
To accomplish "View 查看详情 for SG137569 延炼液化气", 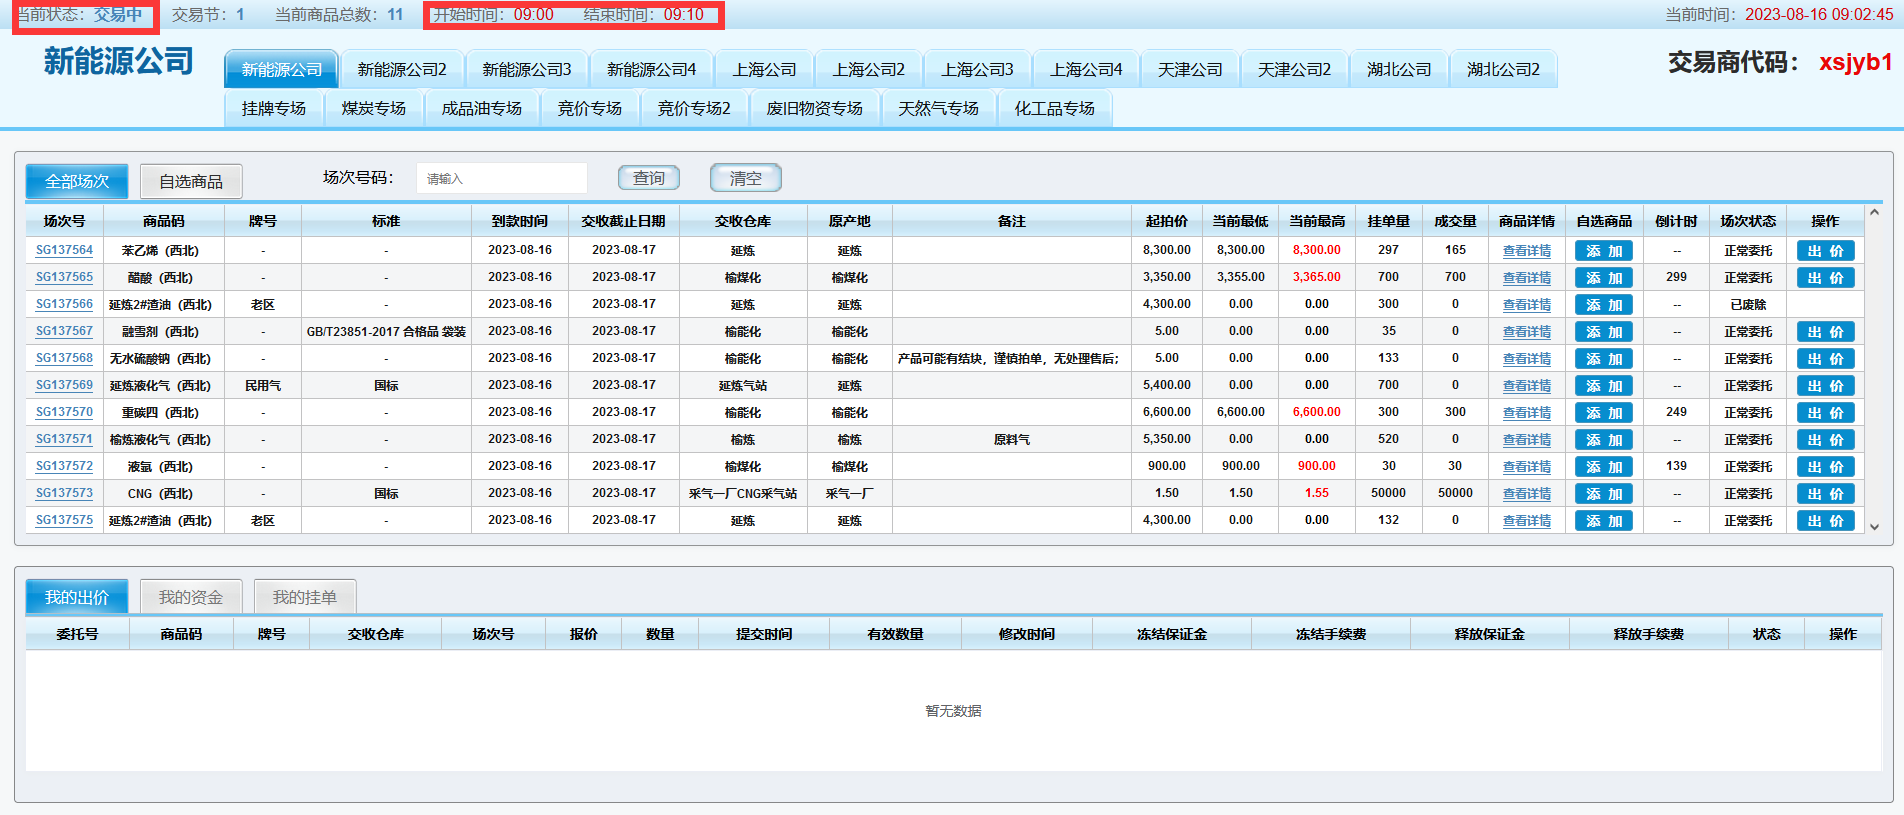I will click(x=1527, y=386).
